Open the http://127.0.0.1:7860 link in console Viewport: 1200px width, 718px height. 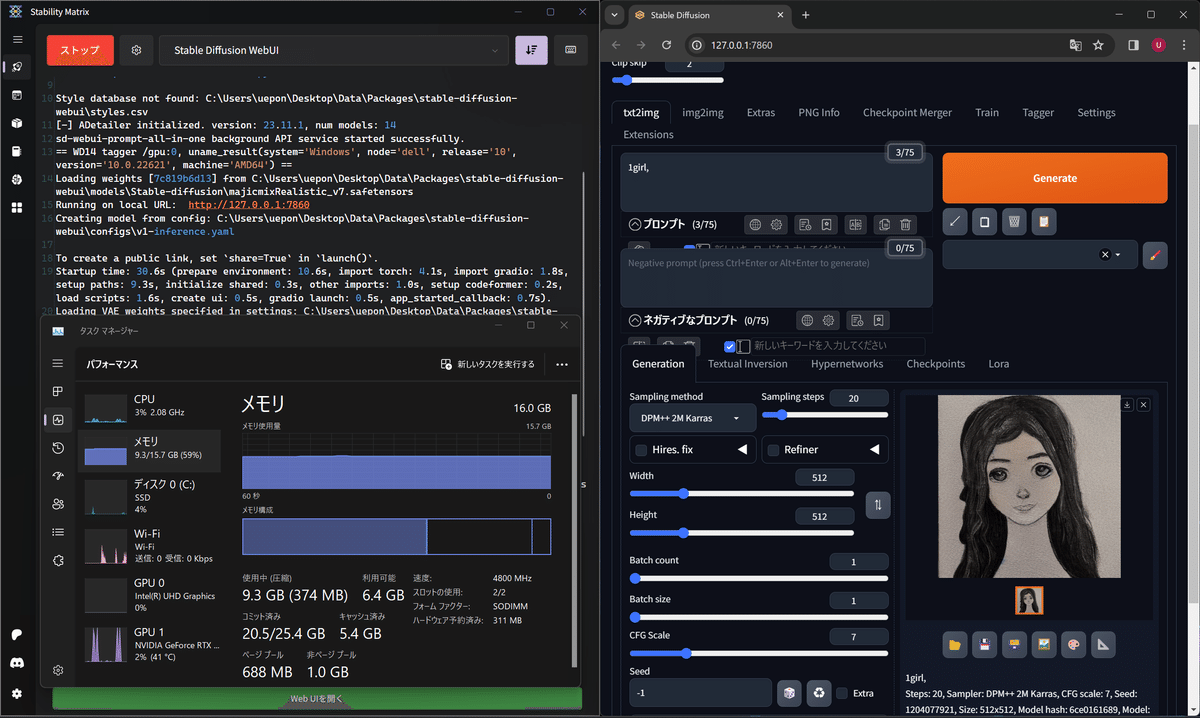[x=248, y=205]
